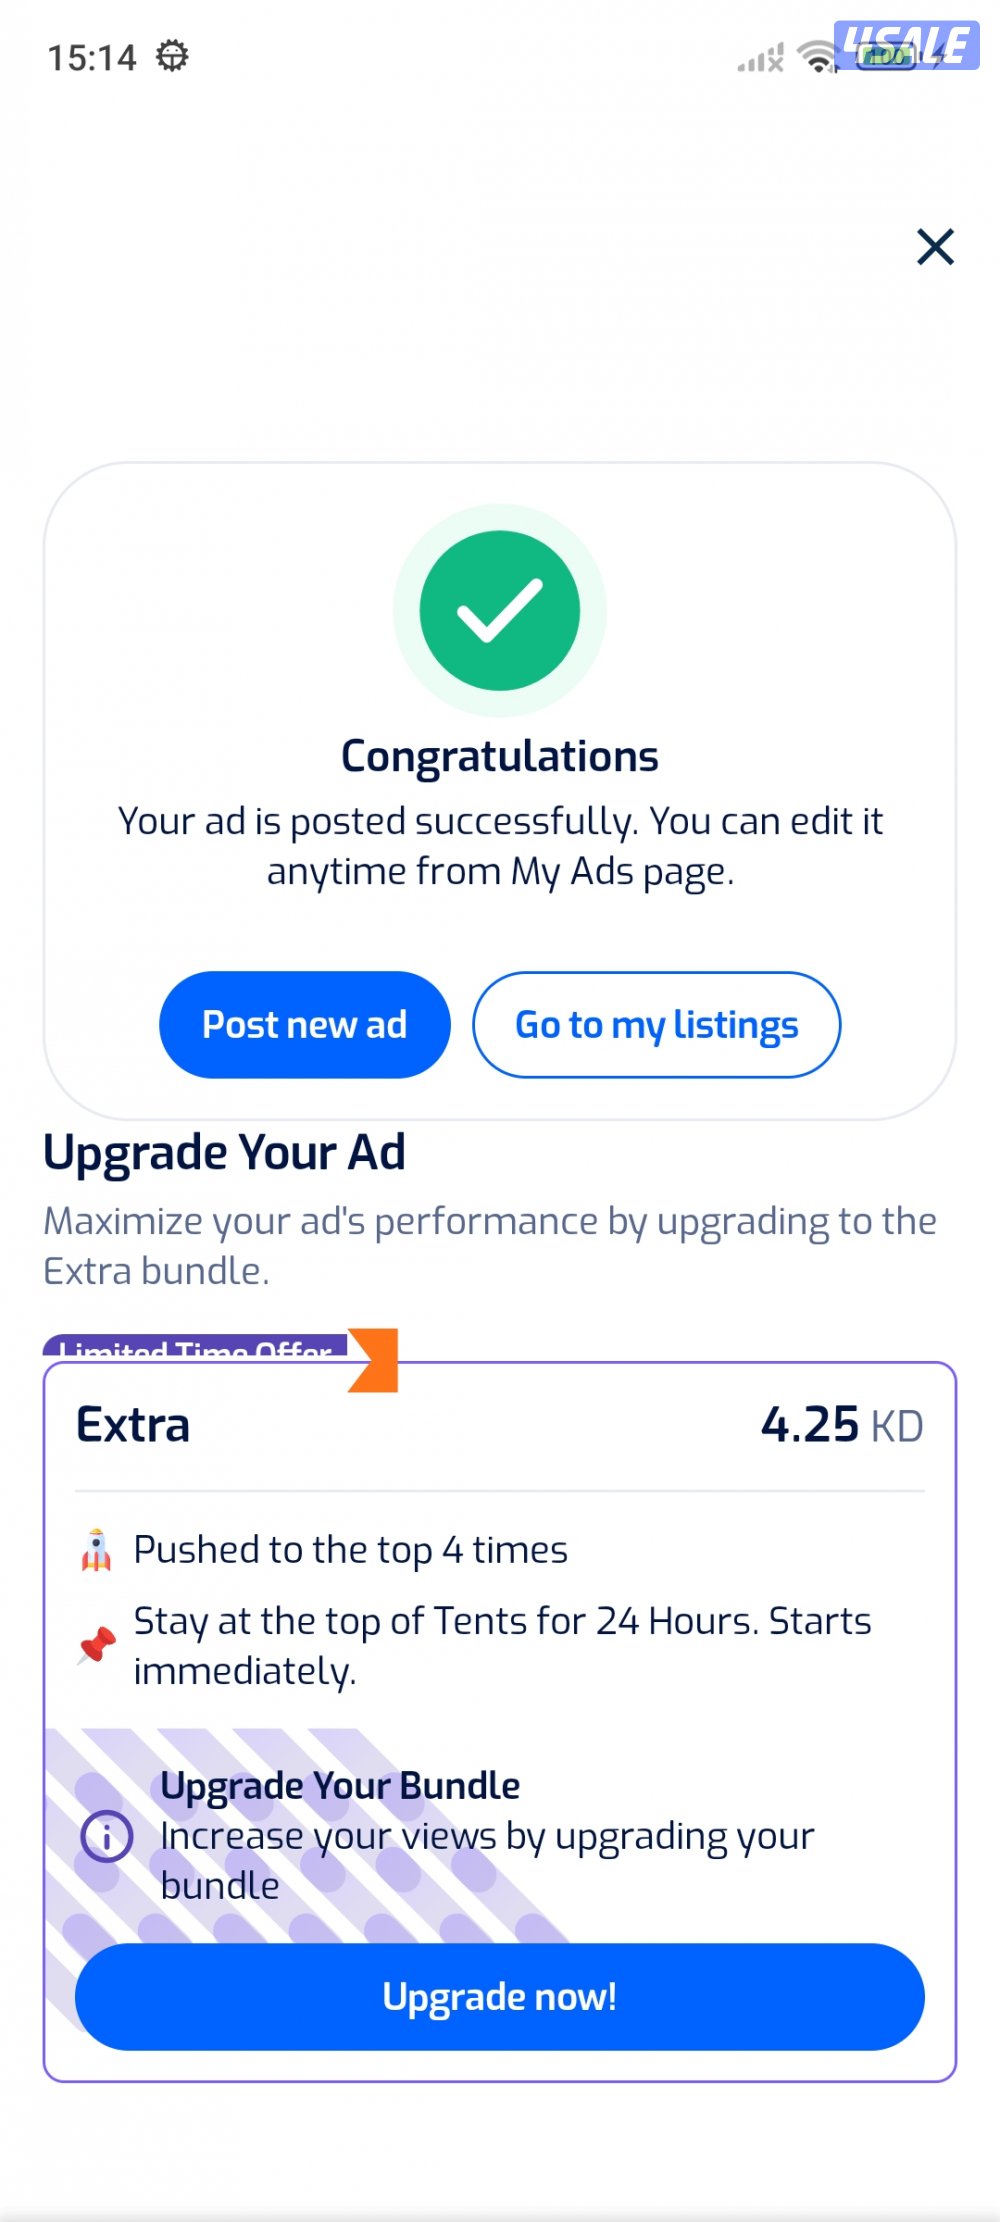Viewport: 1000px width, 2222px height.
Task: Close the congratulations screen with X
Action: coord(935,246)
